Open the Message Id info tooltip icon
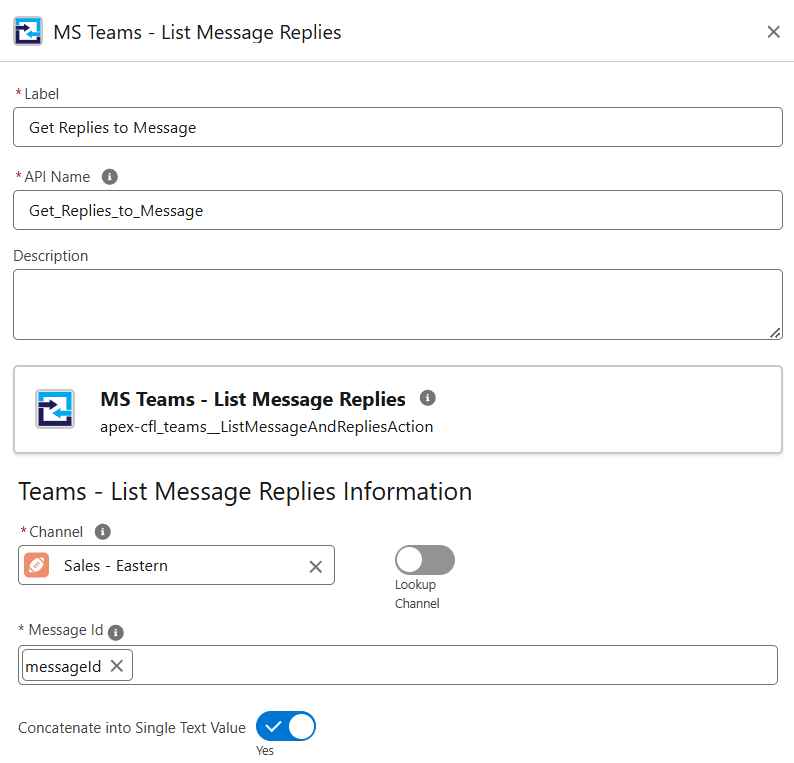The width and height of the screenshot is (794, 763). [x=116, y=632]
